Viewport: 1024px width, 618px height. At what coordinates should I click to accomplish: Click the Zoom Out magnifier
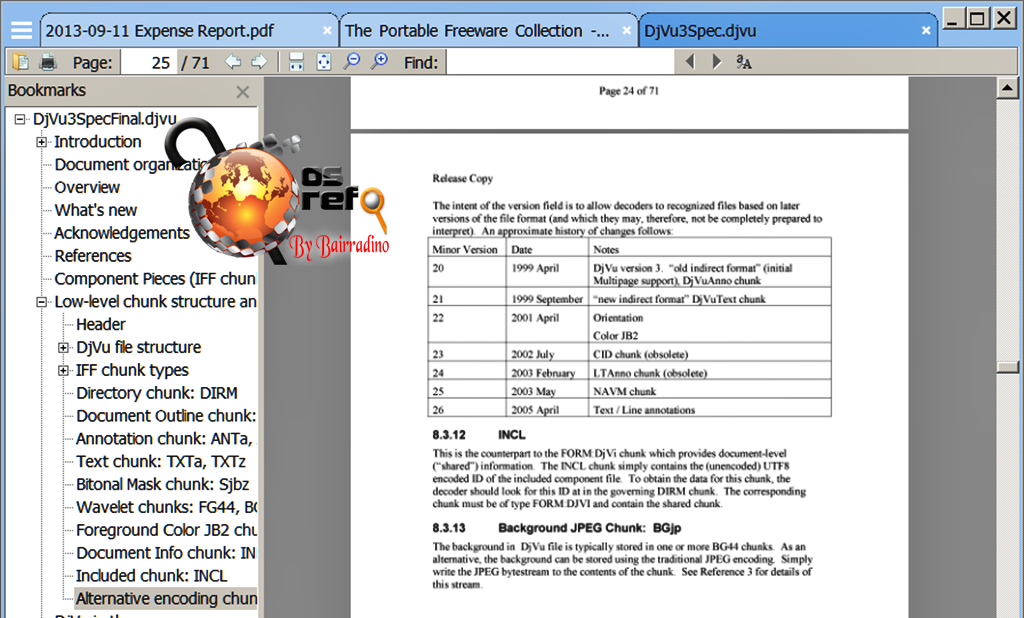click(x=351, y=62)
